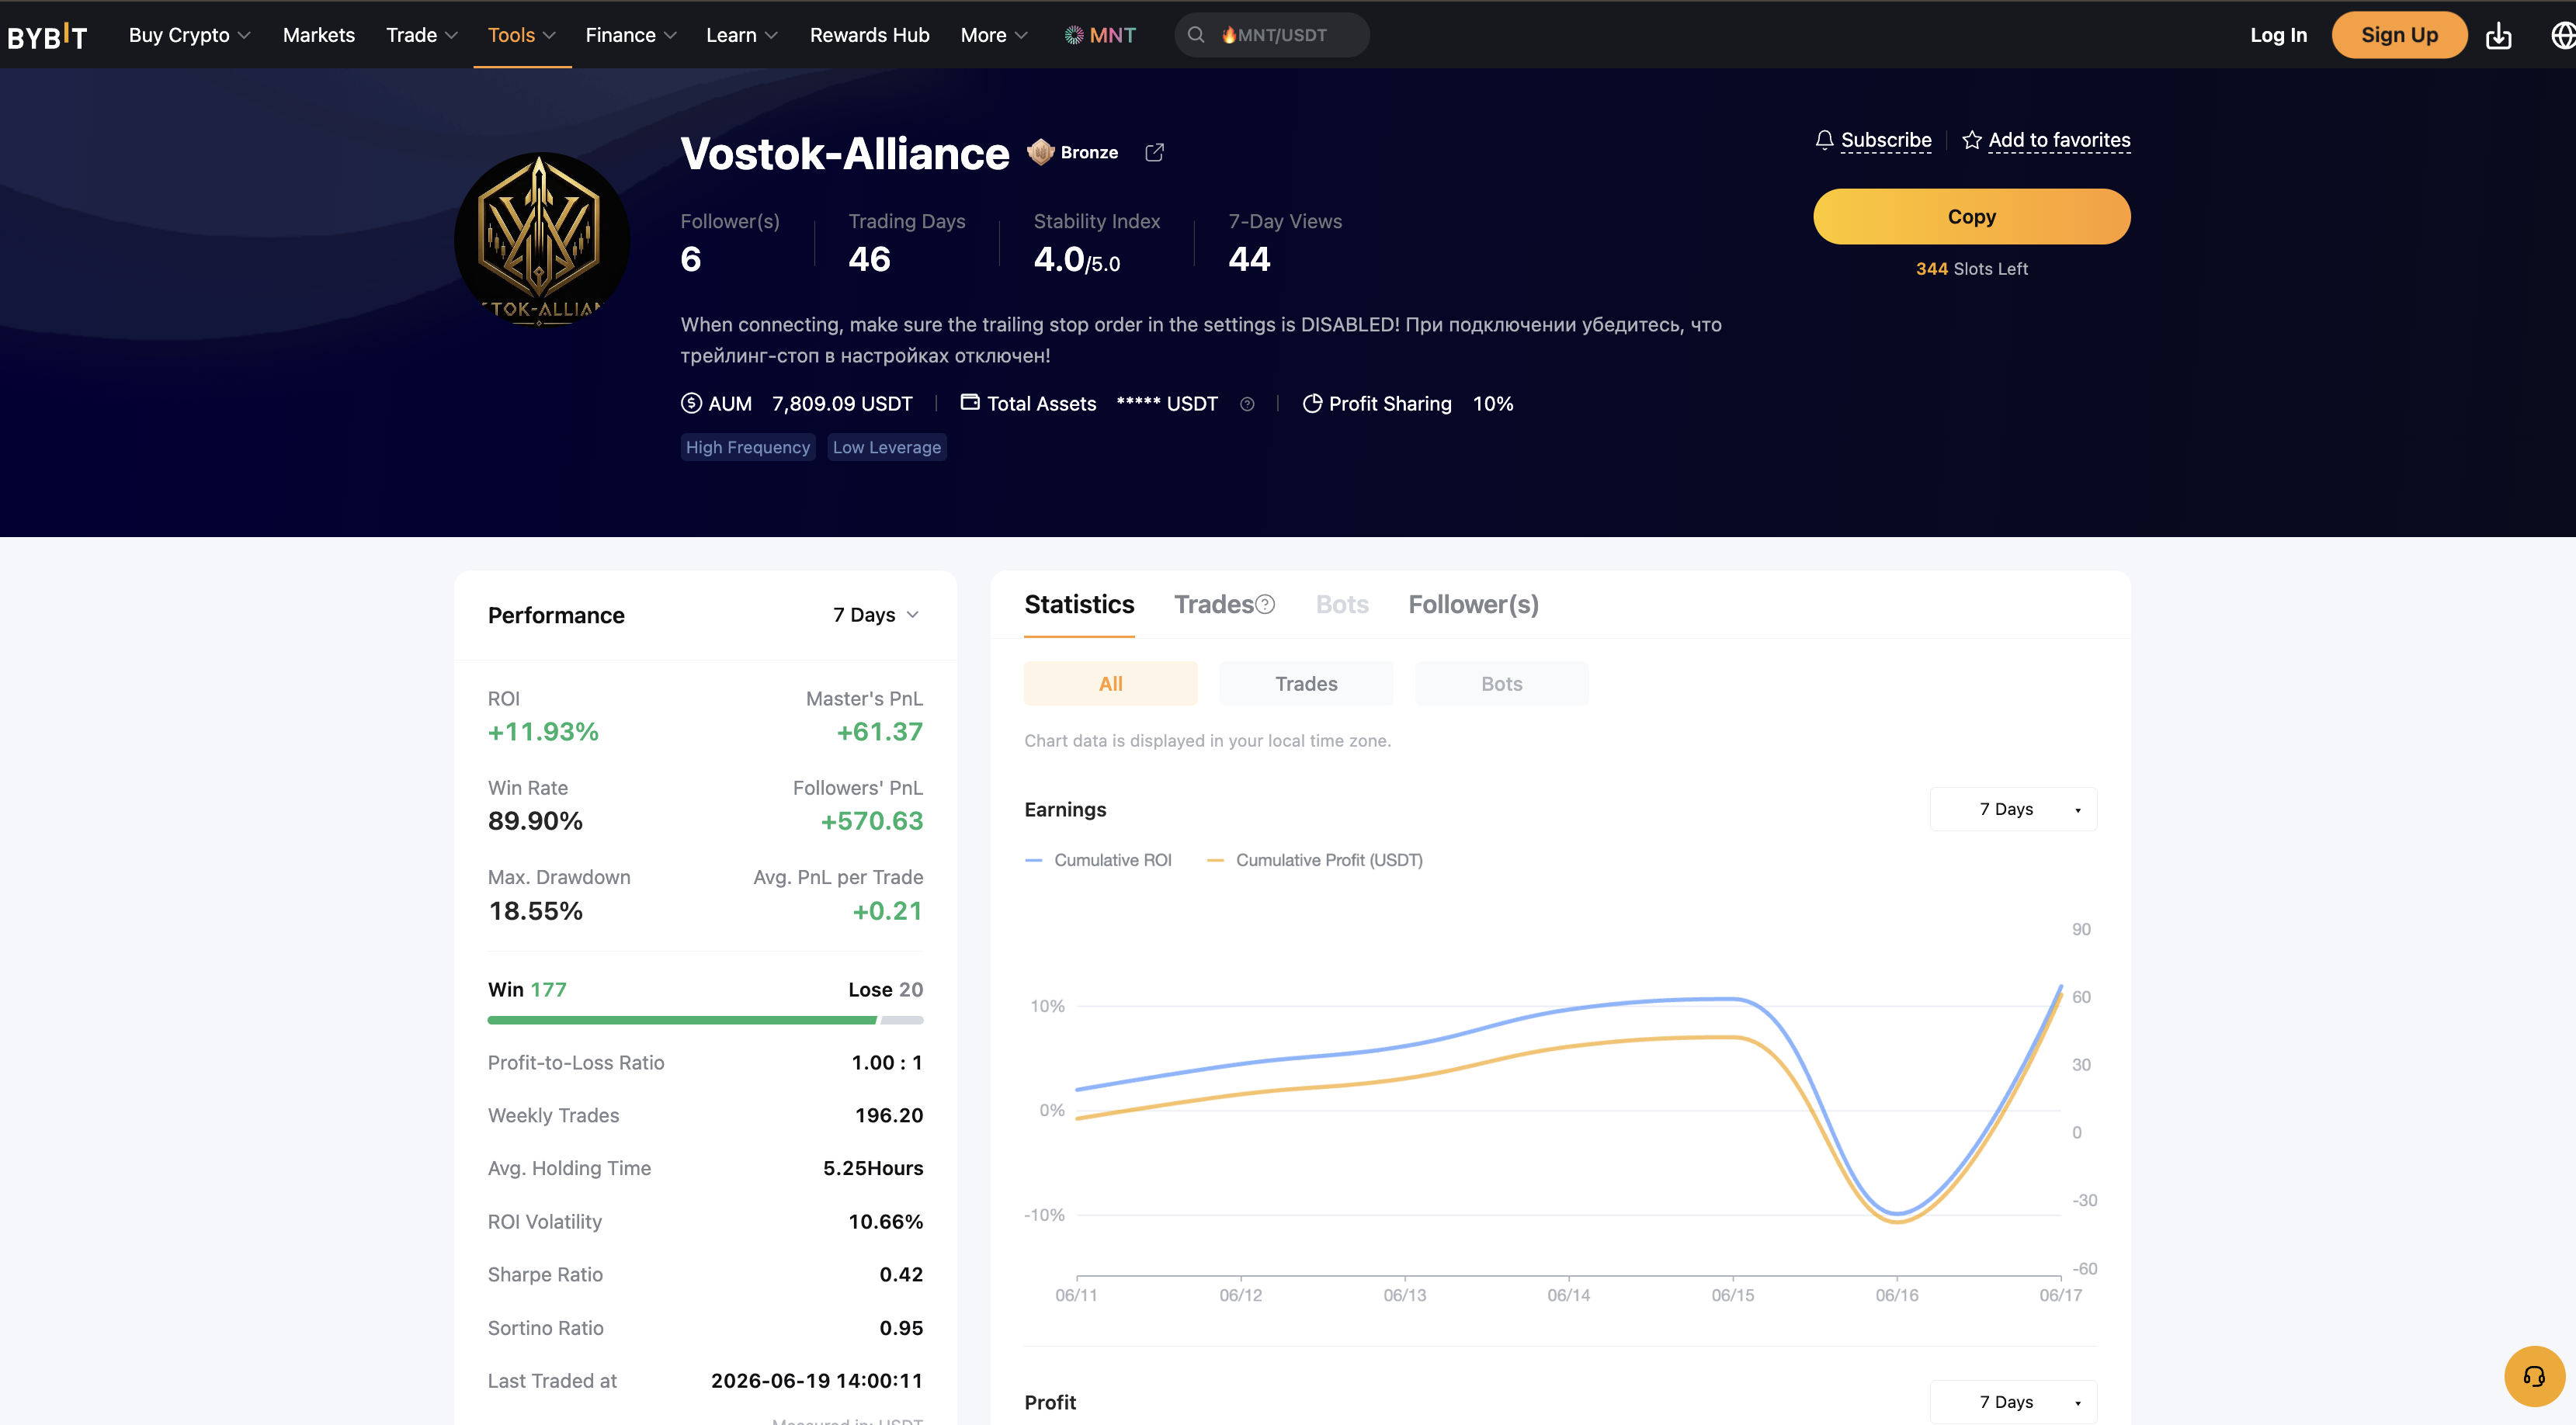Click the Avg. Holding Time 5.25Hours value
Screen dimensions: 2576x1425
[872, 1168]
